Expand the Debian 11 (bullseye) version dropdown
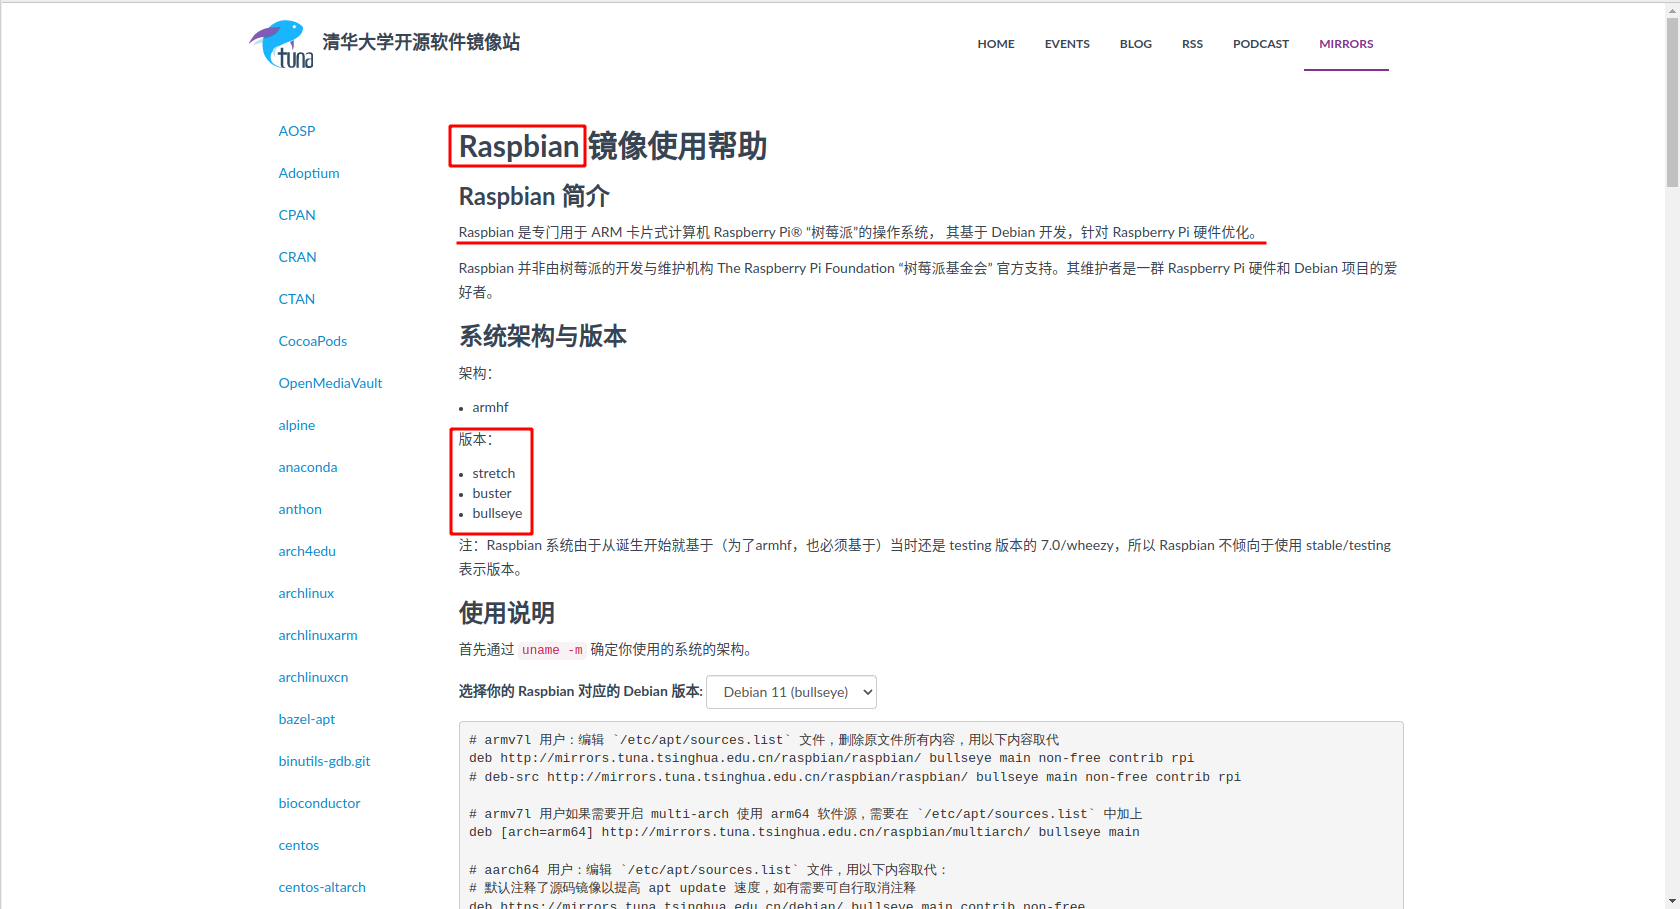 coord(791,692)
